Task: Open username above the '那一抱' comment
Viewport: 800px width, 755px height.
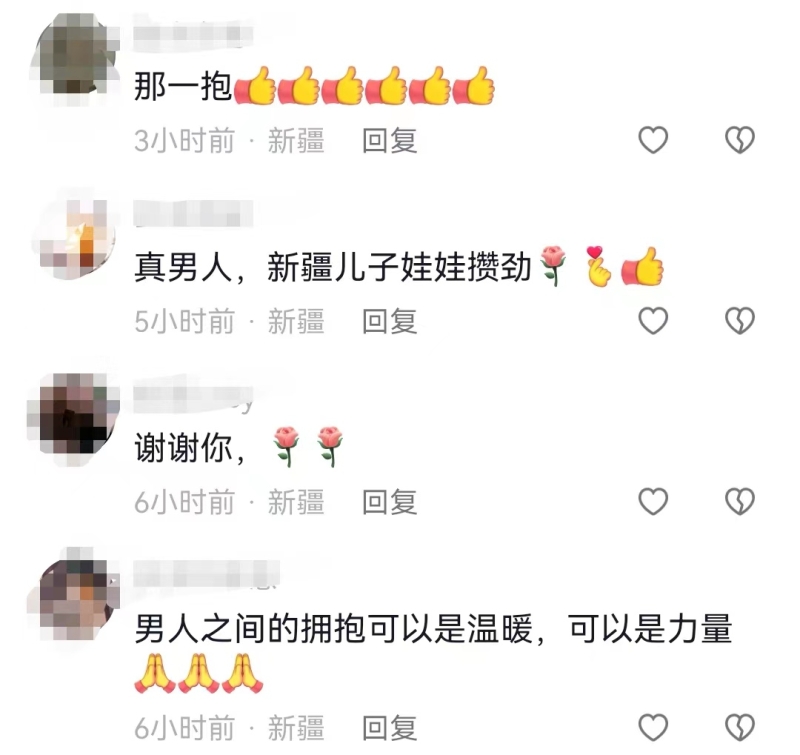Action: pos(193,33)
